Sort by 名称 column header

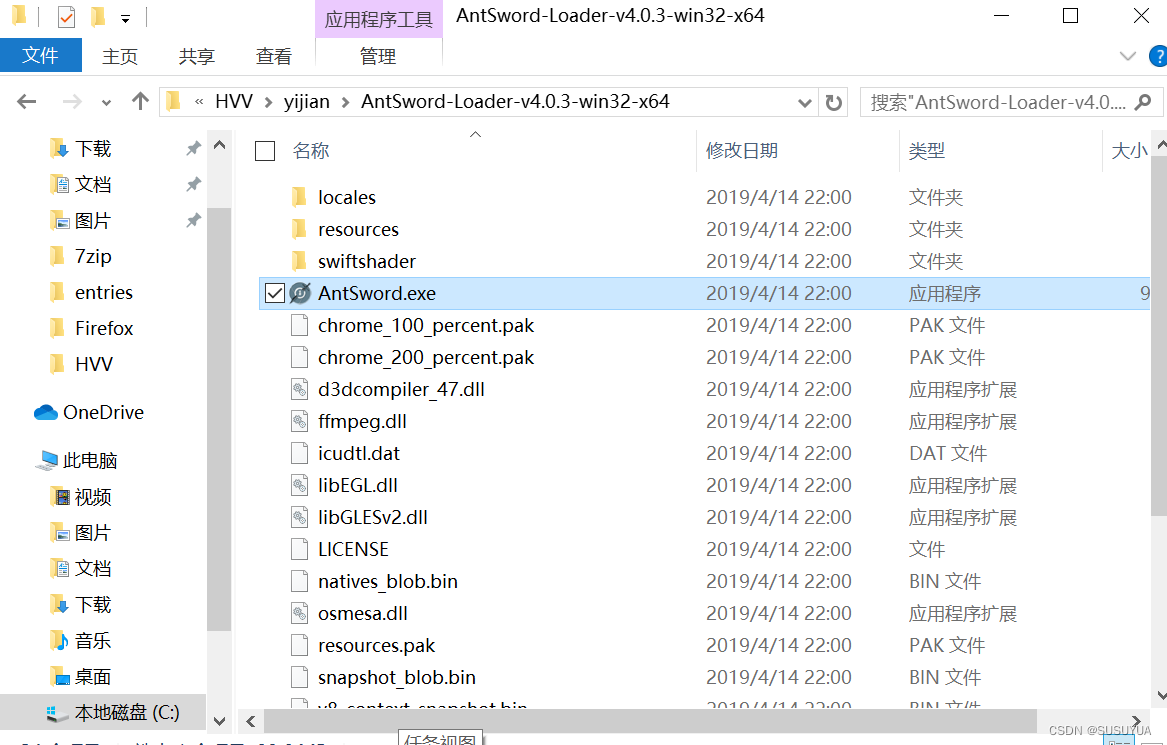[311, 151]
